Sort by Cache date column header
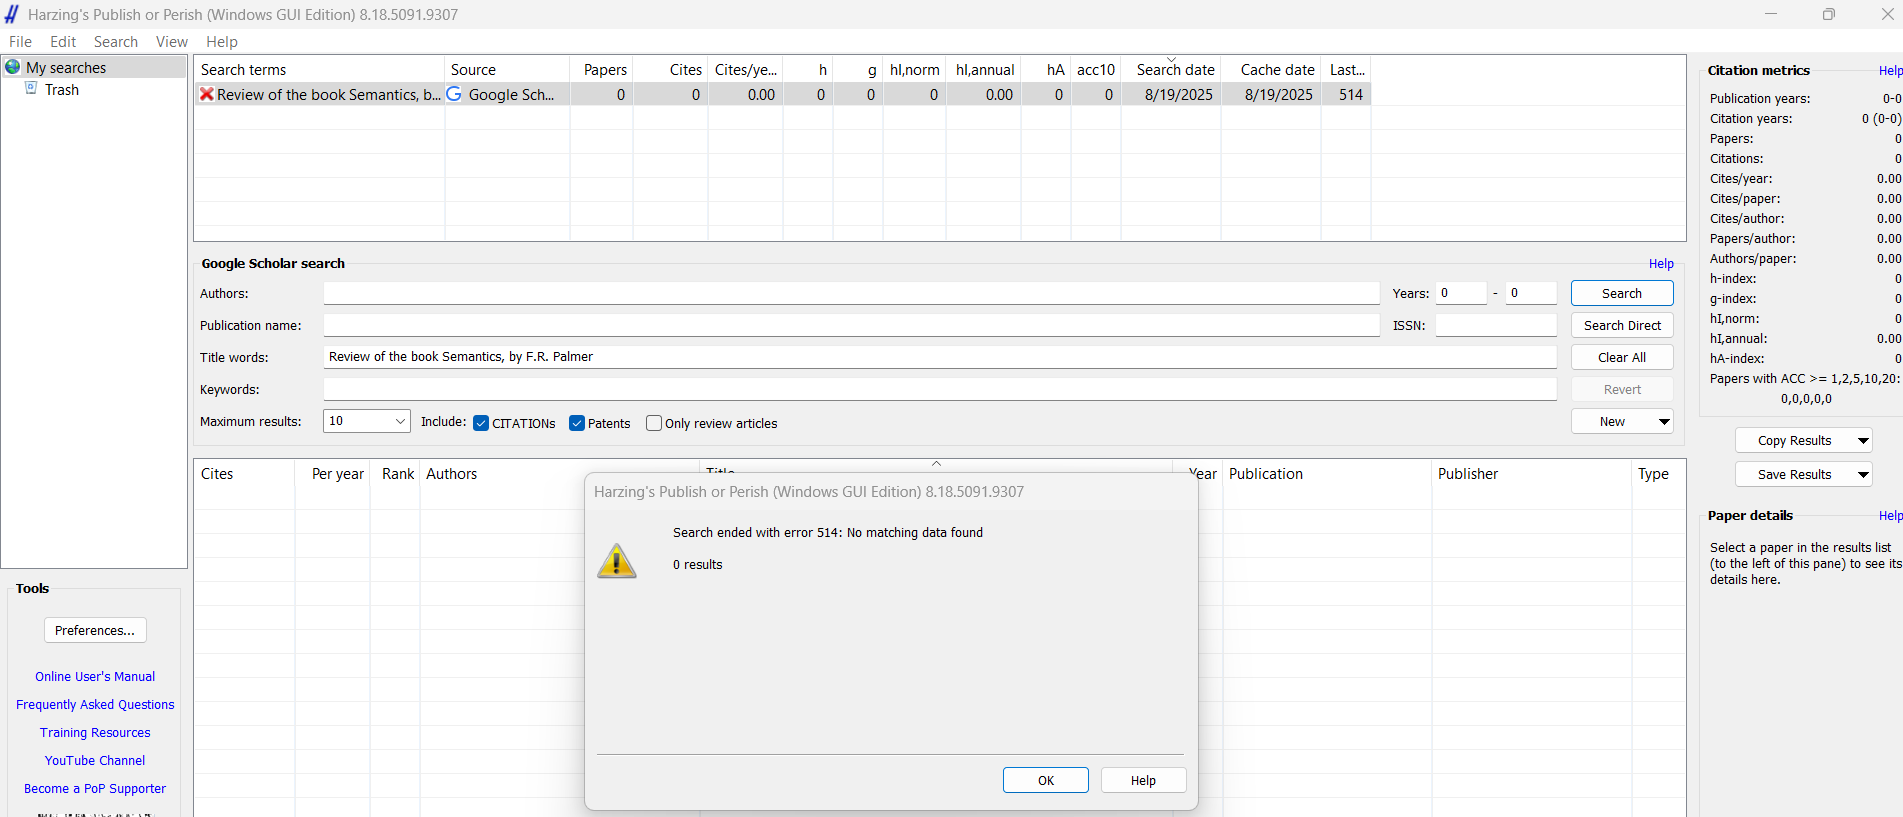This screenshot has height=817, width=1903. [x=1271, y=69]
